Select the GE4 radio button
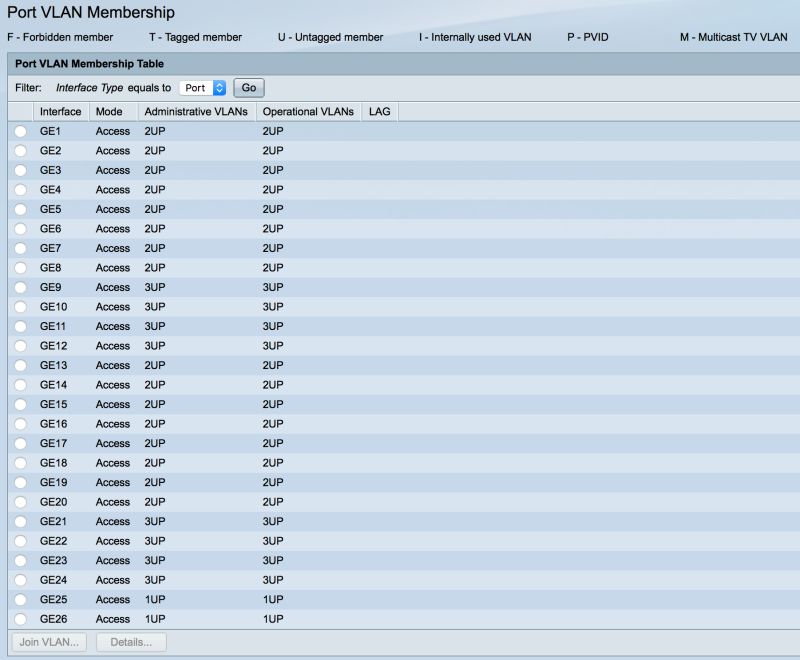The height and width of the screenshot is (660, 800). [20, 190]
